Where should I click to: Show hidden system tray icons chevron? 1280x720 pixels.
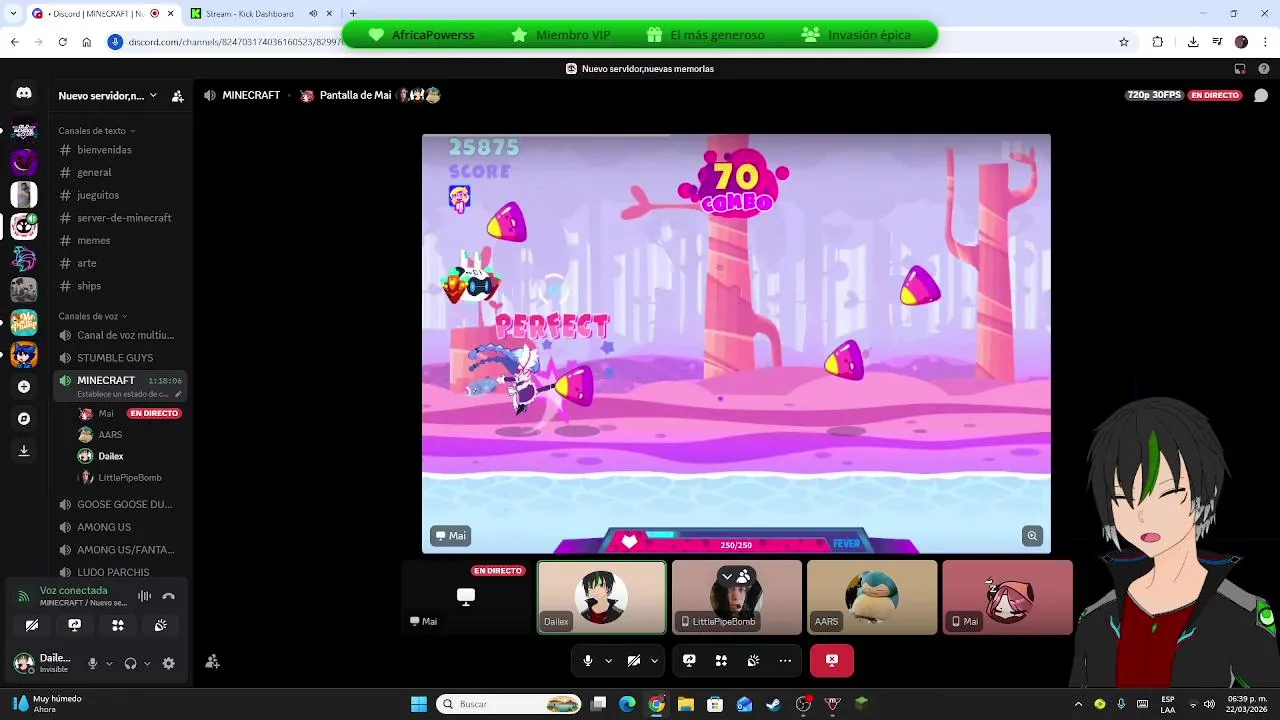click(1078, 704)
